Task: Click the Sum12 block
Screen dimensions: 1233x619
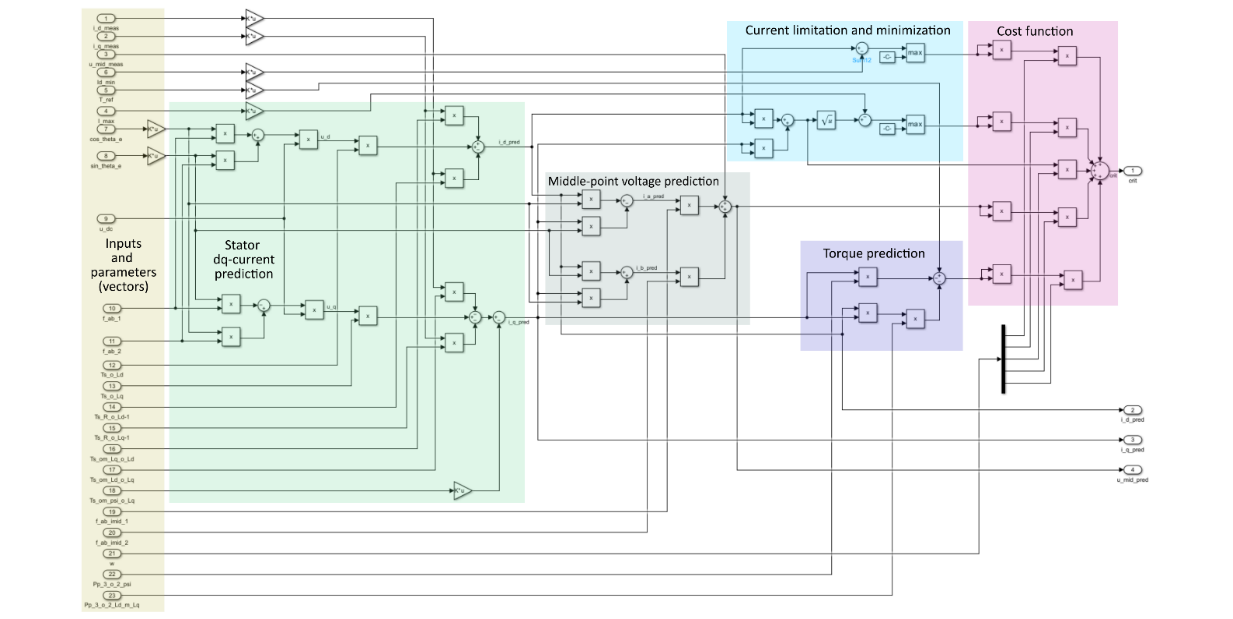Action: click(x=861, y=49)
